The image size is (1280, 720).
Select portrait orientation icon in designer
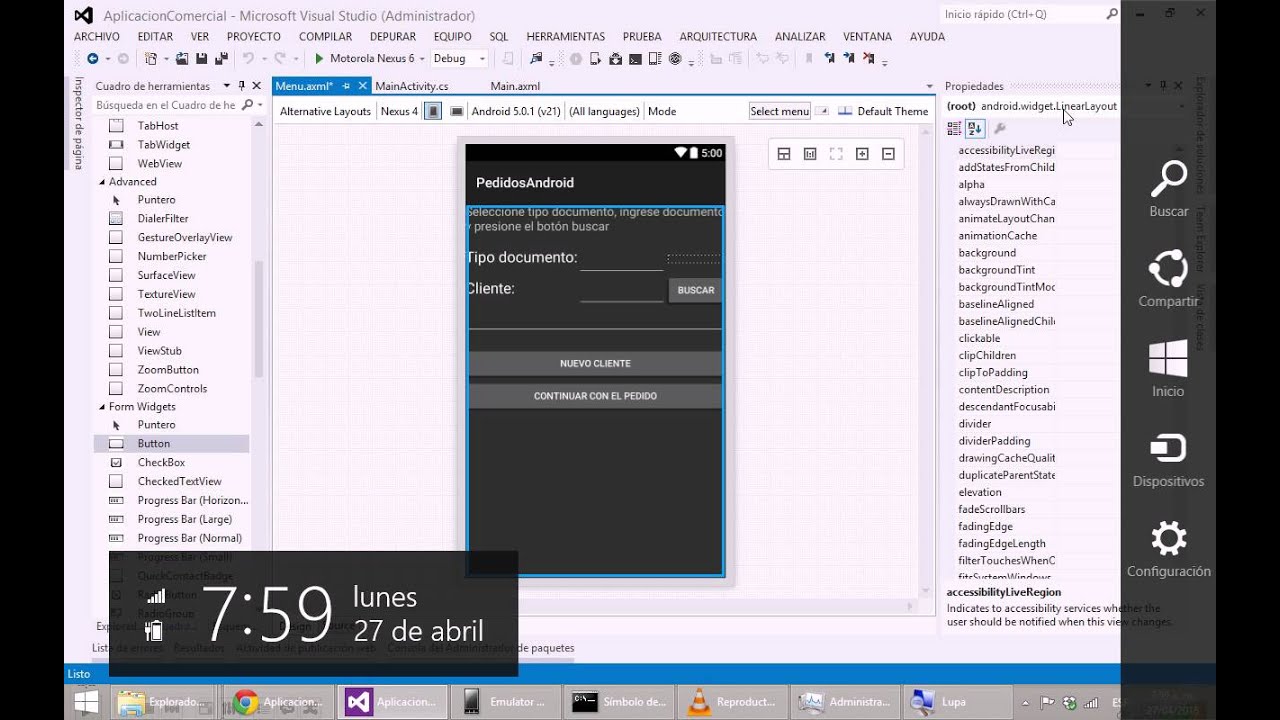433,111
